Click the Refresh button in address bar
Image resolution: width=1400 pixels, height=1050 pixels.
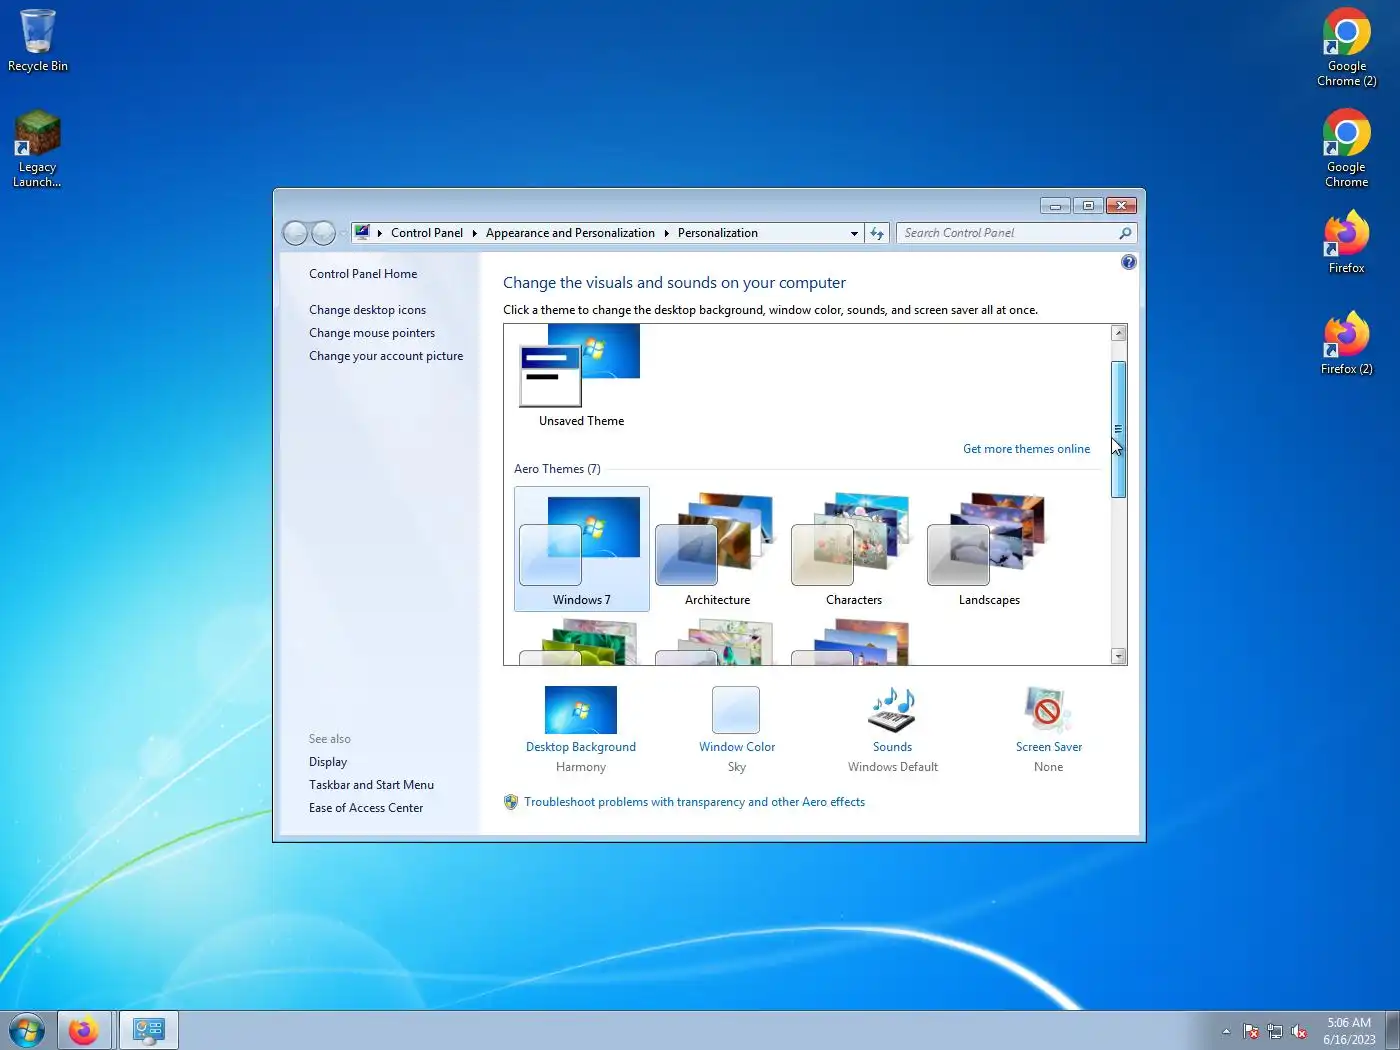point(877,233)
